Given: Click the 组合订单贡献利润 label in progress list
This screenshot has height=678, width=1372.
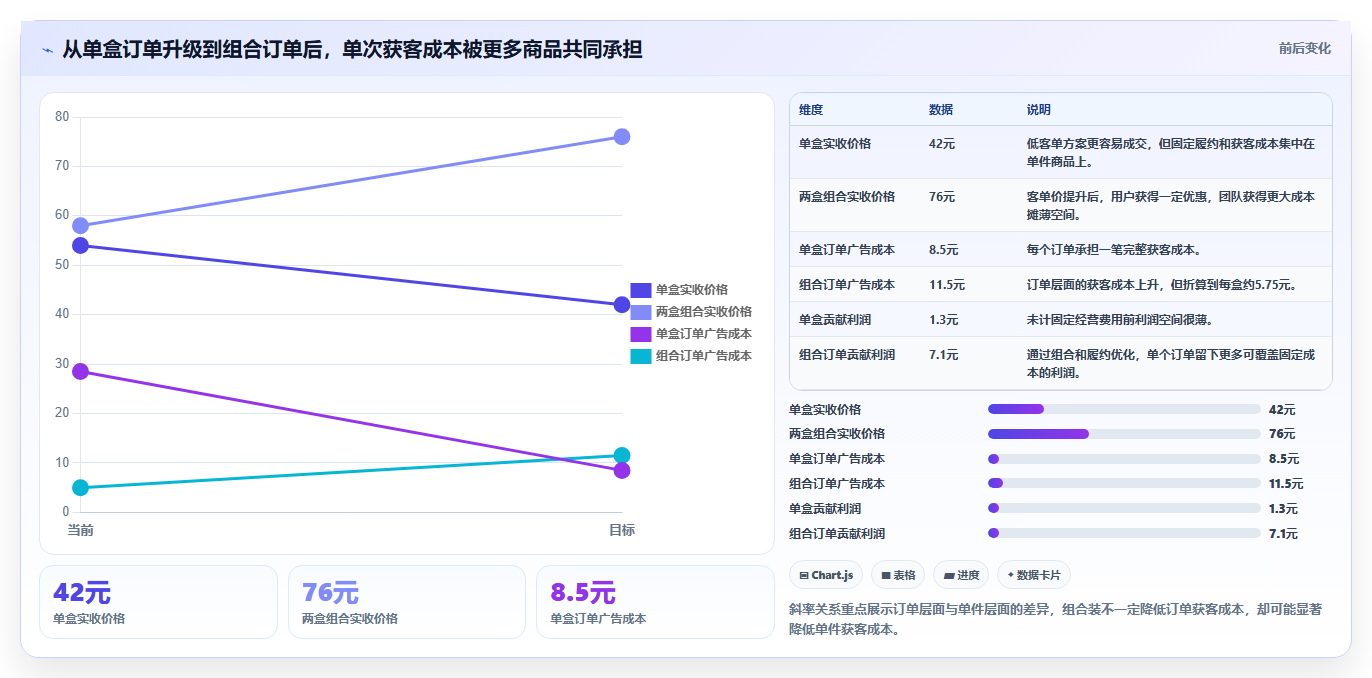Looking at the screenshot, I should (837, 534).
